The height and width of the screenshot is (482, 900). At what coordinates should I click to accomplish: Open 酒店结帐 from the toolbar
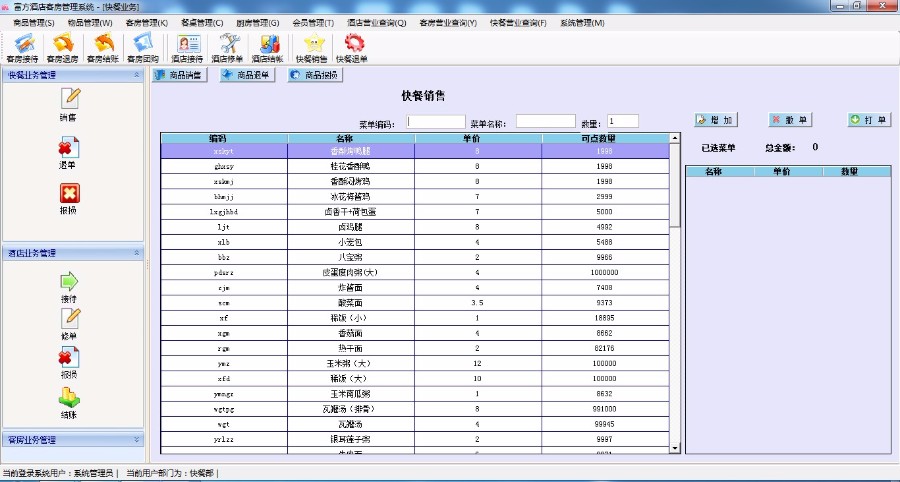(267, 48)
